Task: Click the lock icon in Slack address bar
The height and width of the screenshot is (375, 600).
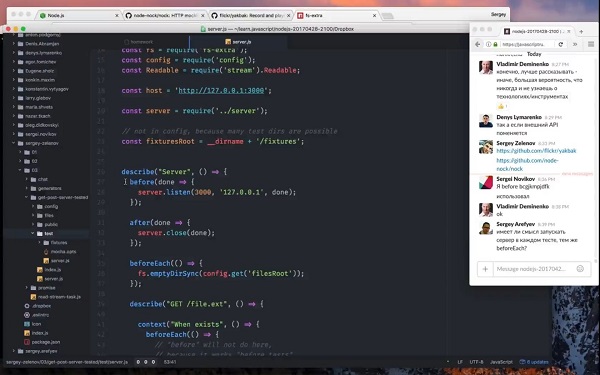Action: [x=496, y=44]
